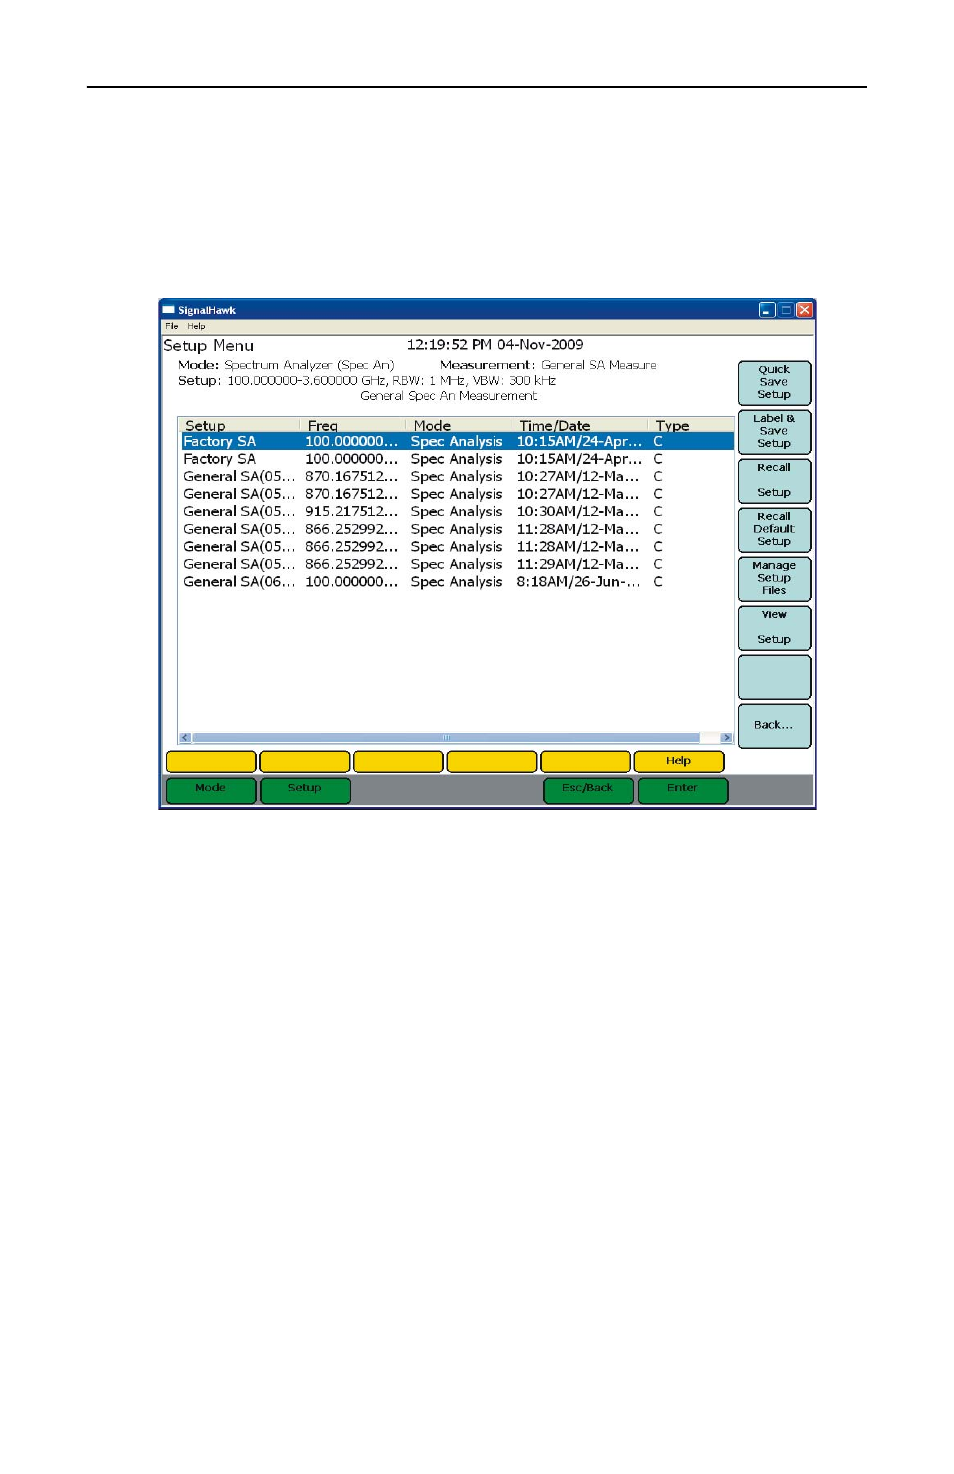Click the 8:18AM/26-Jun time cell
This screenshot has height=1474, width=954.
[578, 582]
